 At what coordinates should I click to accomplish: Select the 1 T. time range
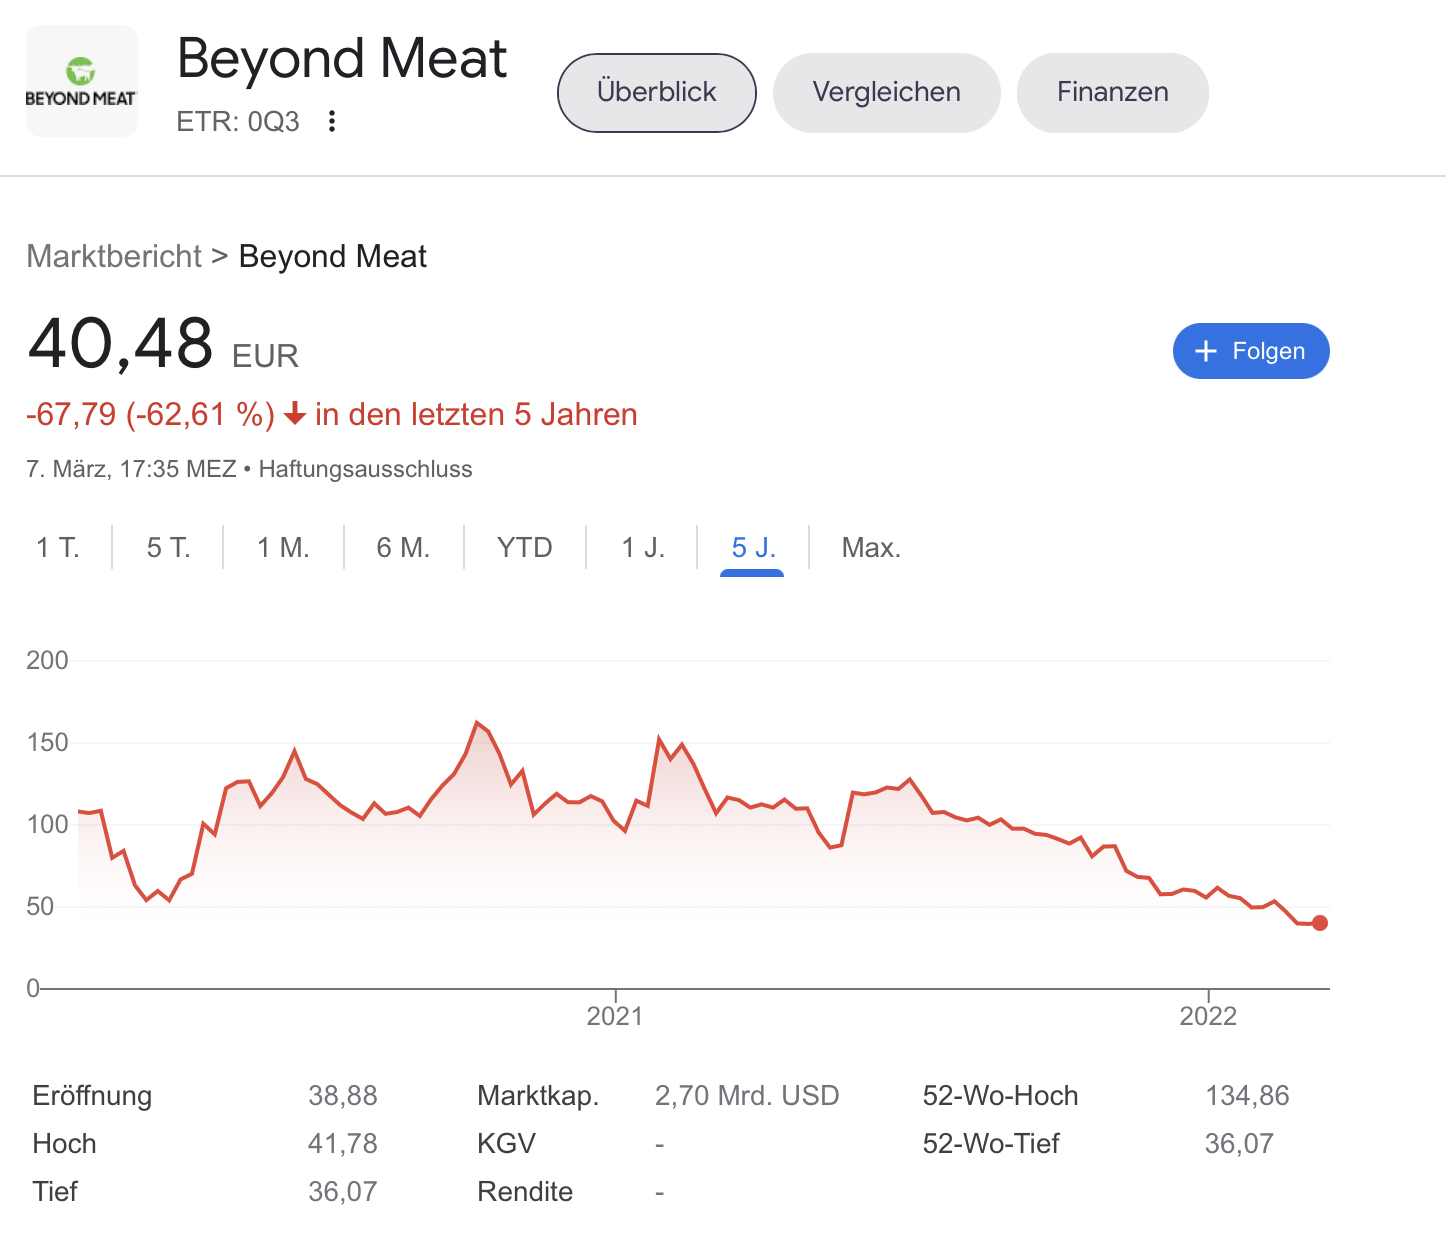click(58, 548)
